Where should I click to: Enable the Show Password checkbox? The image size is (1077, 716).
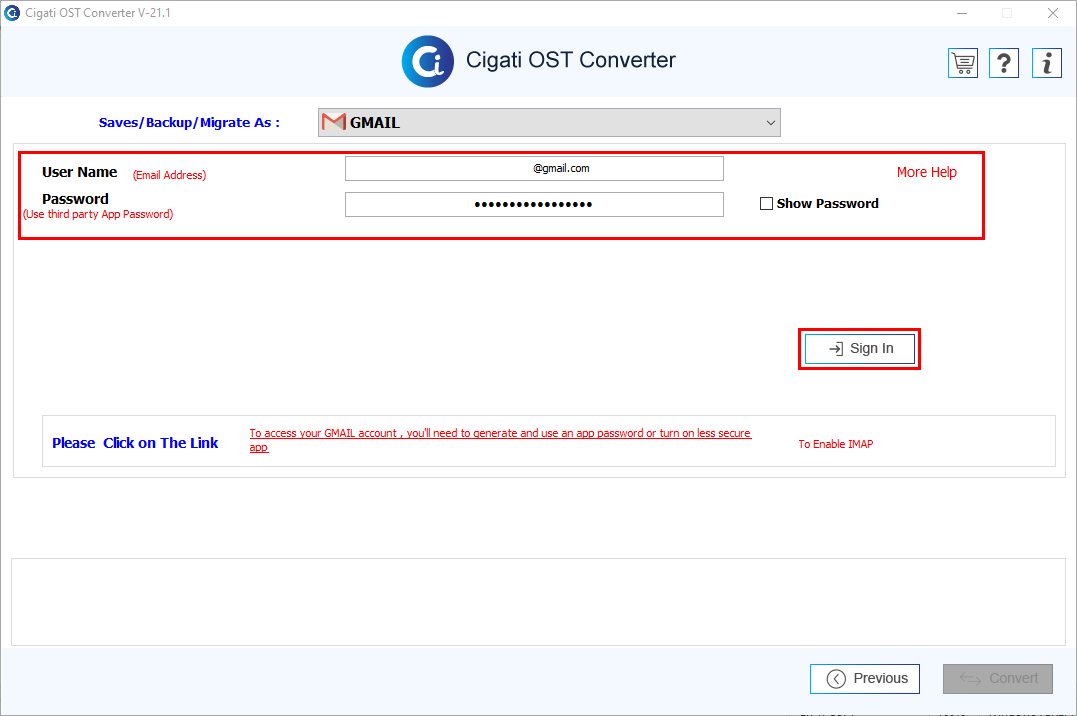(x=766, y=203)
